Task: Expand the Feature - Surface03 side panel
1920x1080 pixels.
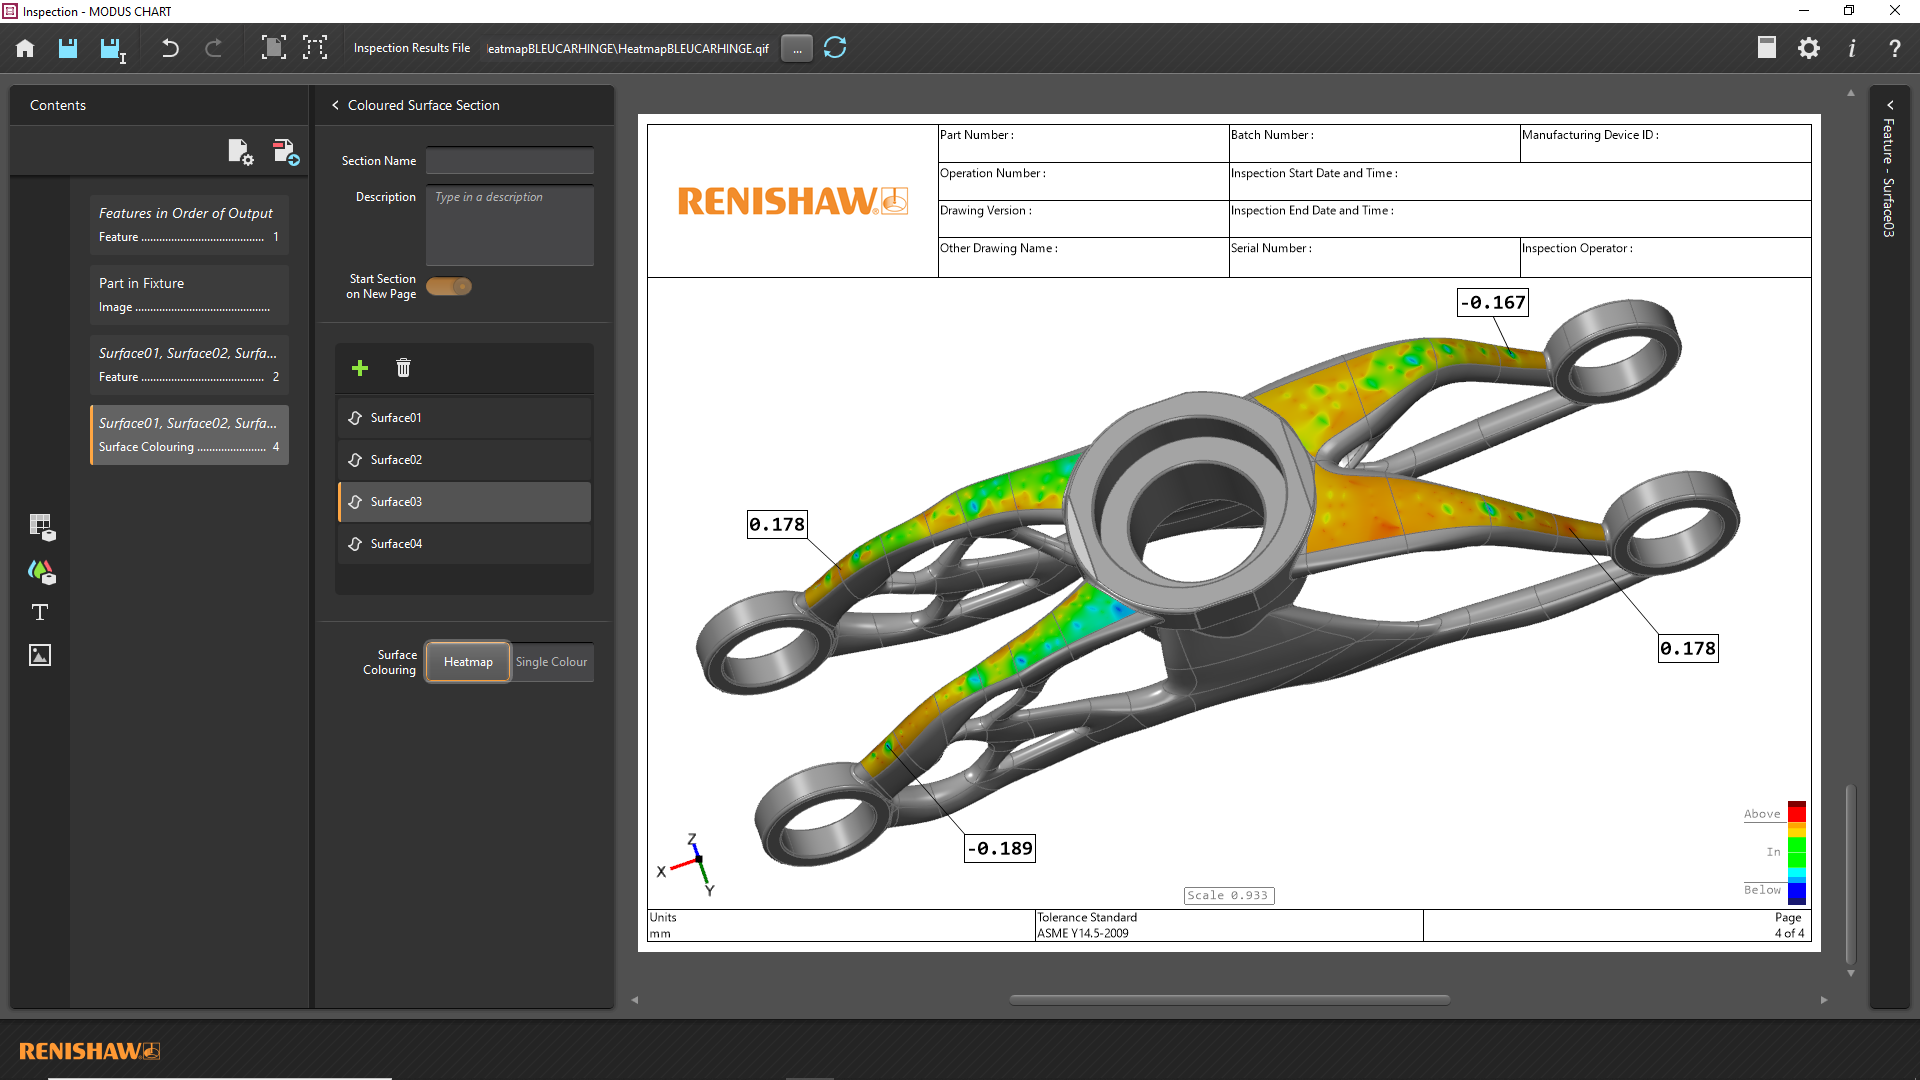Action: click(x=1889, y=105)
